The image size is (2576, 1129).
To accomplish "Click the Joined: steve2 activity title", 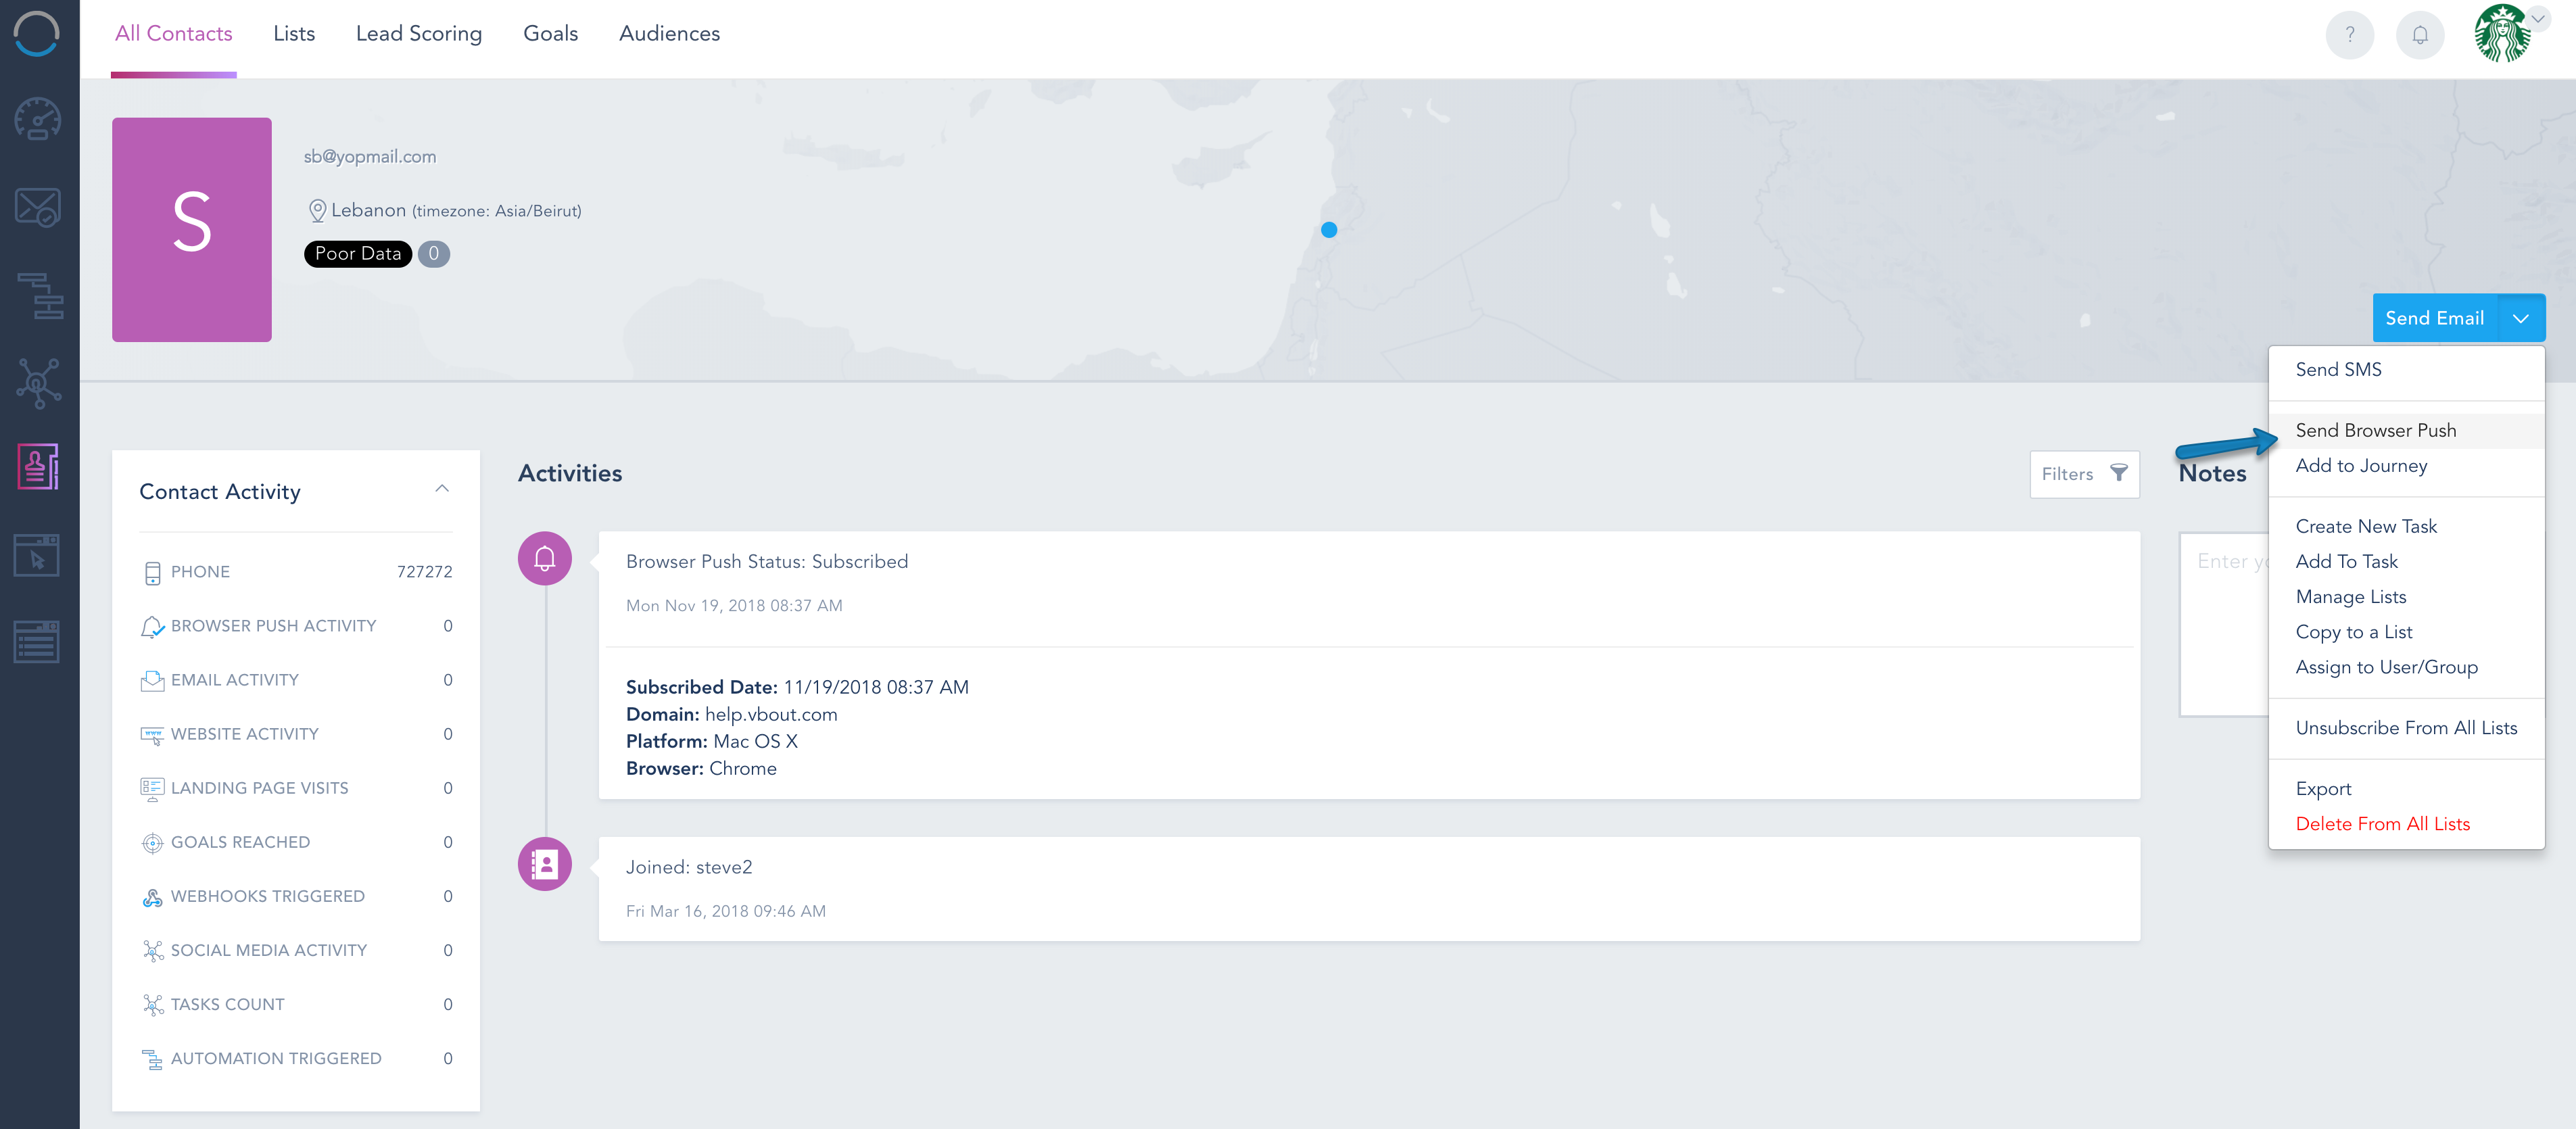I will (689, 868).
